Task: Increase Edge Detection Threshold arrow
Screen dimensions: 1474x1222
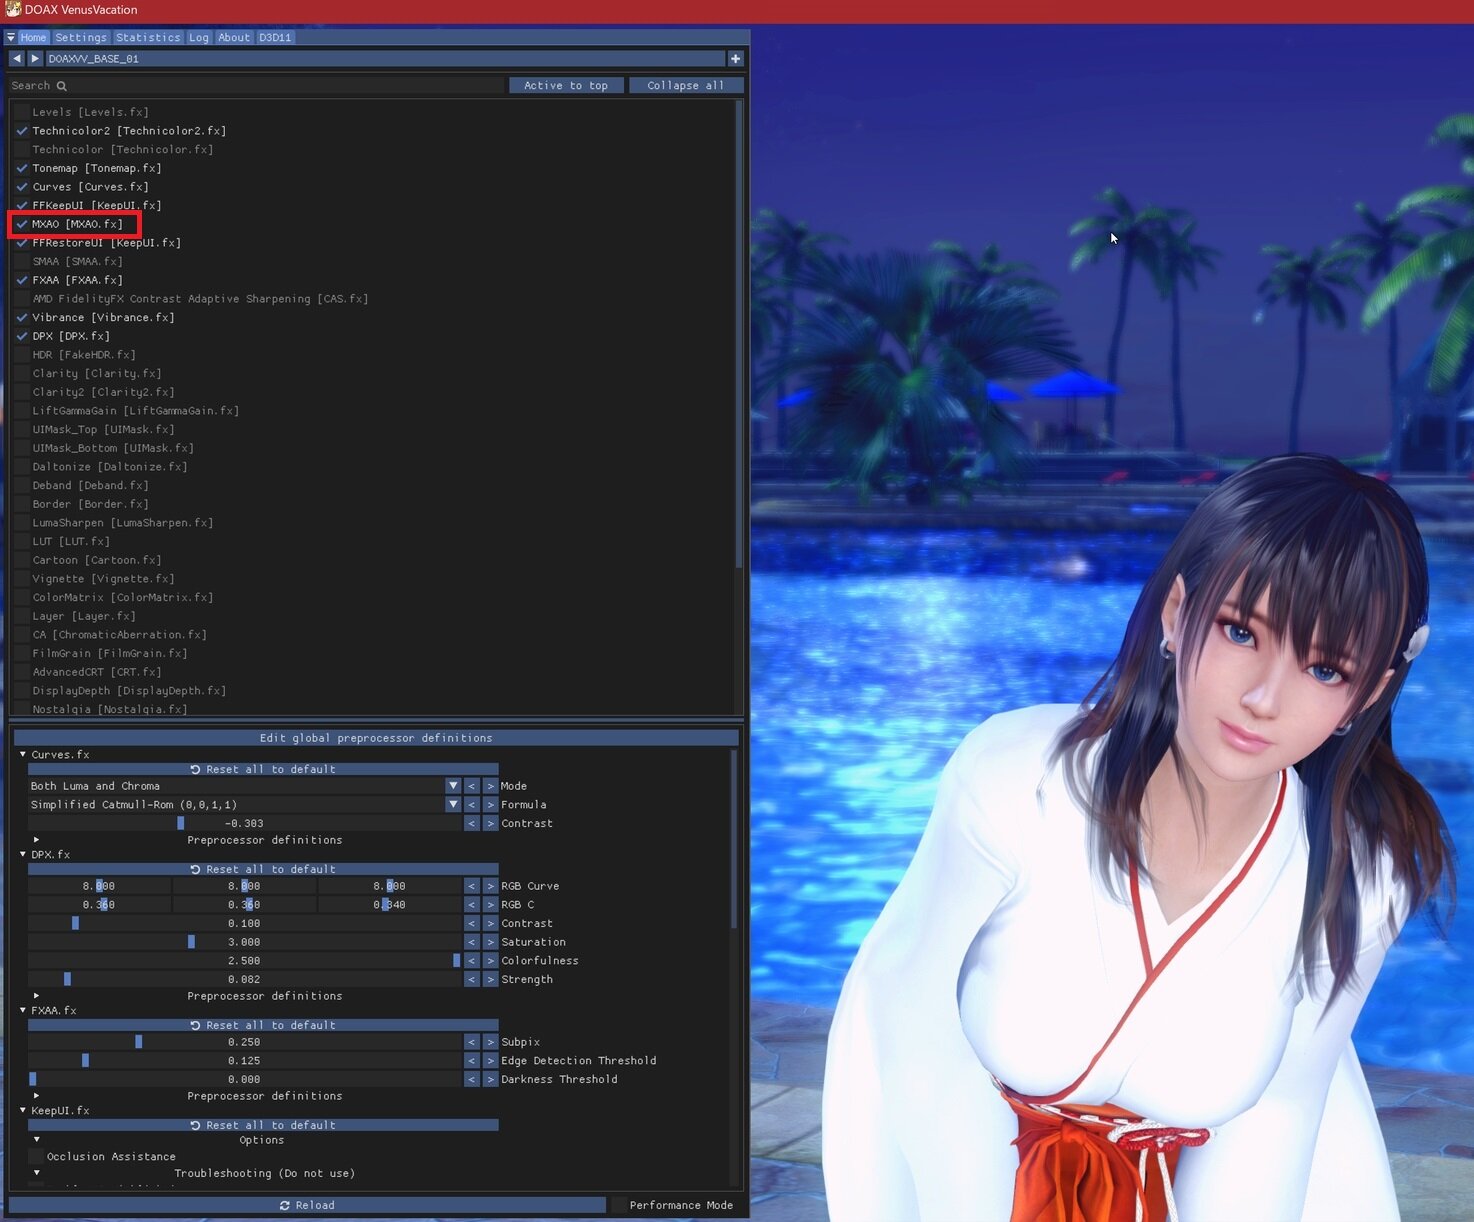Action: click(490, 1061)
